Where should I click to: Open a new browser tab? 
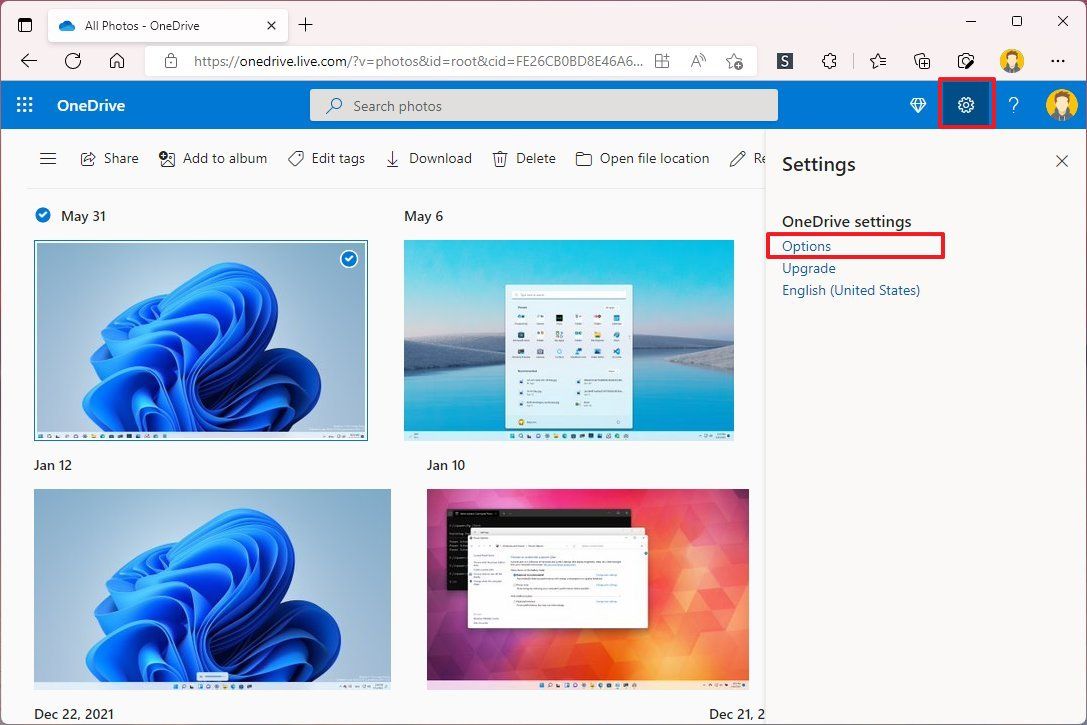click(306, 24)
